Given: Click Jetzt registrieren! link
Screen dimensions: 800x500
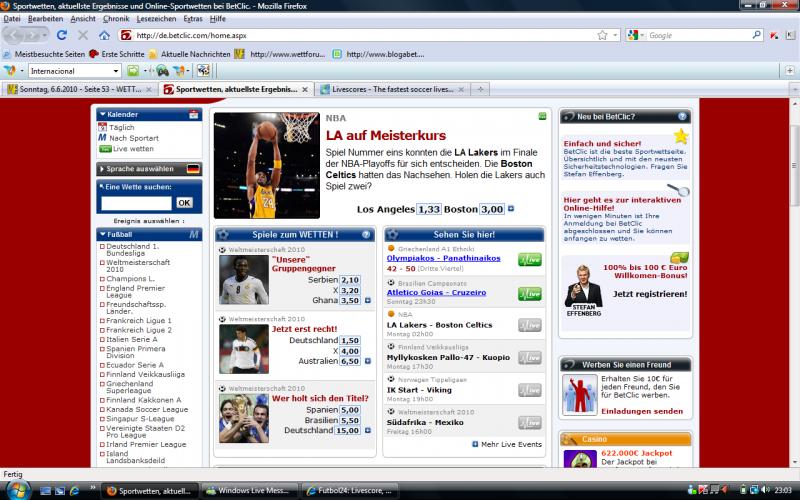Looking at the screenshot, I should [650, 294].
